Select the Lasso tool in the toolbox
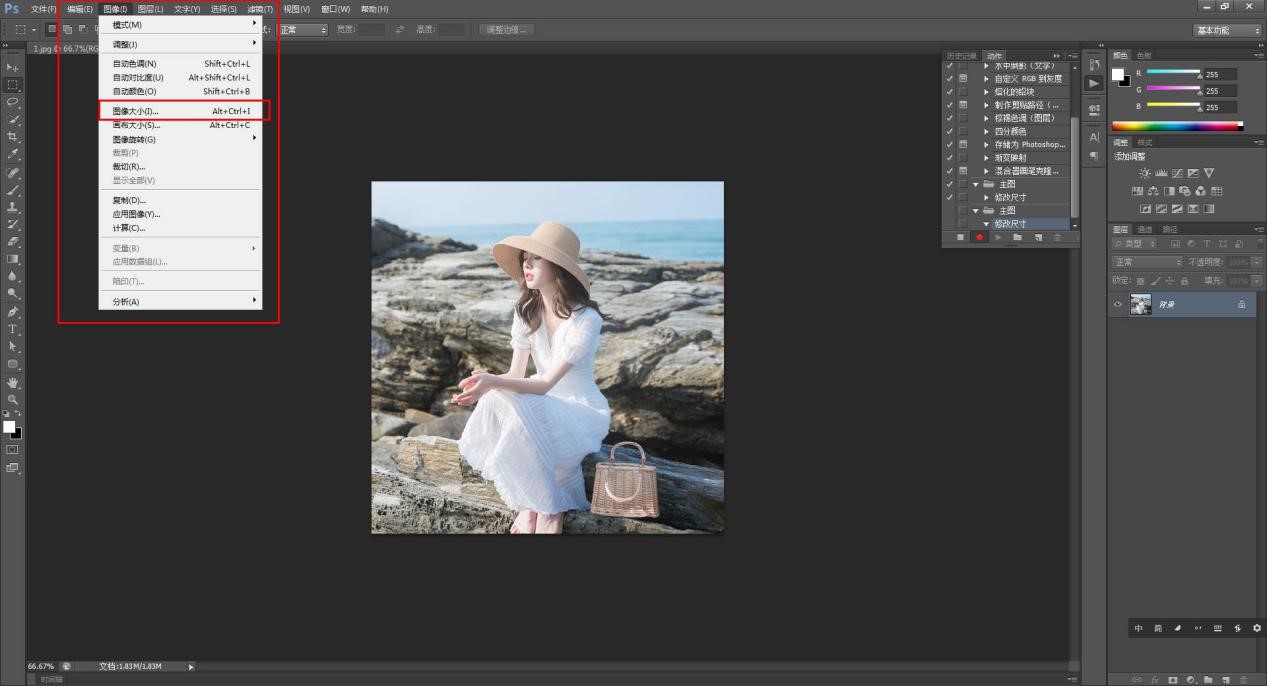1267x686 pixels. 13,102
